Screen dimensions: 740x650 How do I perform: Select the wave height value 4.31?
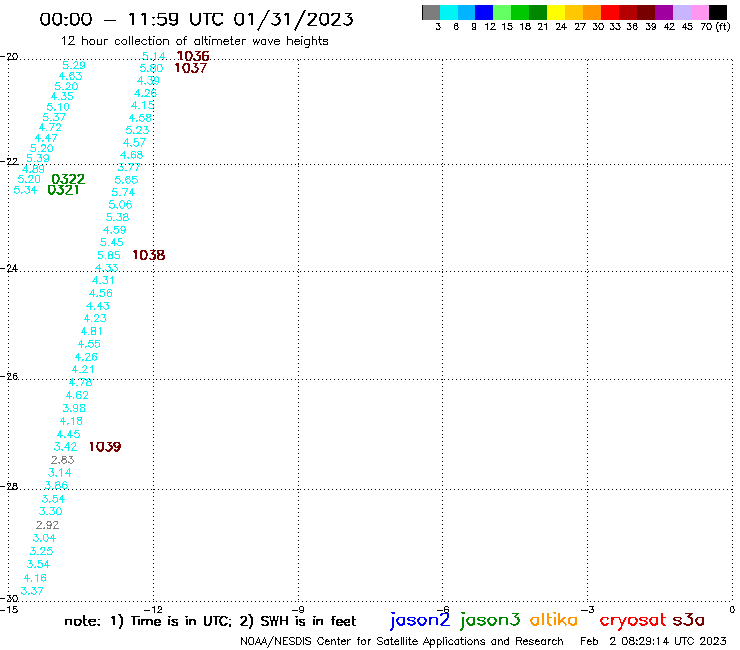[103, 280]
